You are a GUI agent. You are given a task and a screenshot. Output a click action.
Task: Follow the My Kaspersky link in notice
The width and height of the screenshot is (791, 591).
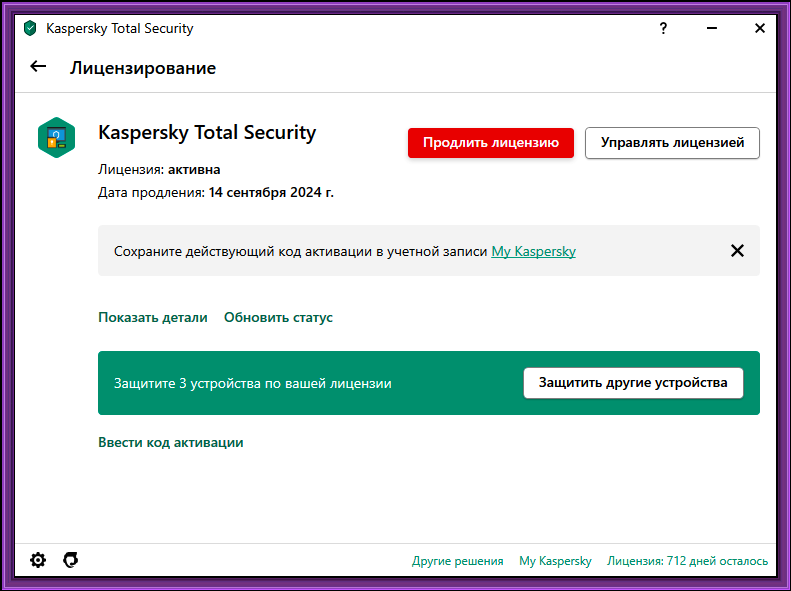[x=533, y=251]
